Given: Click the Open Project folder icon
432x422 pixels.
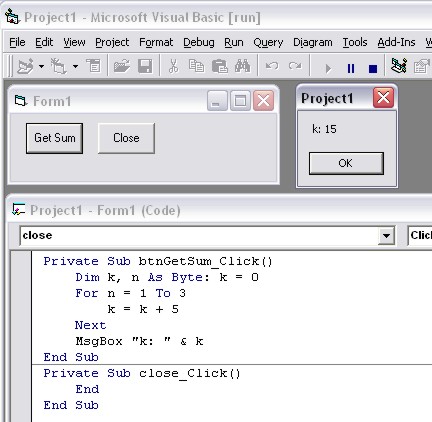Looking at the screenshot, I should [x=122, y=66].
